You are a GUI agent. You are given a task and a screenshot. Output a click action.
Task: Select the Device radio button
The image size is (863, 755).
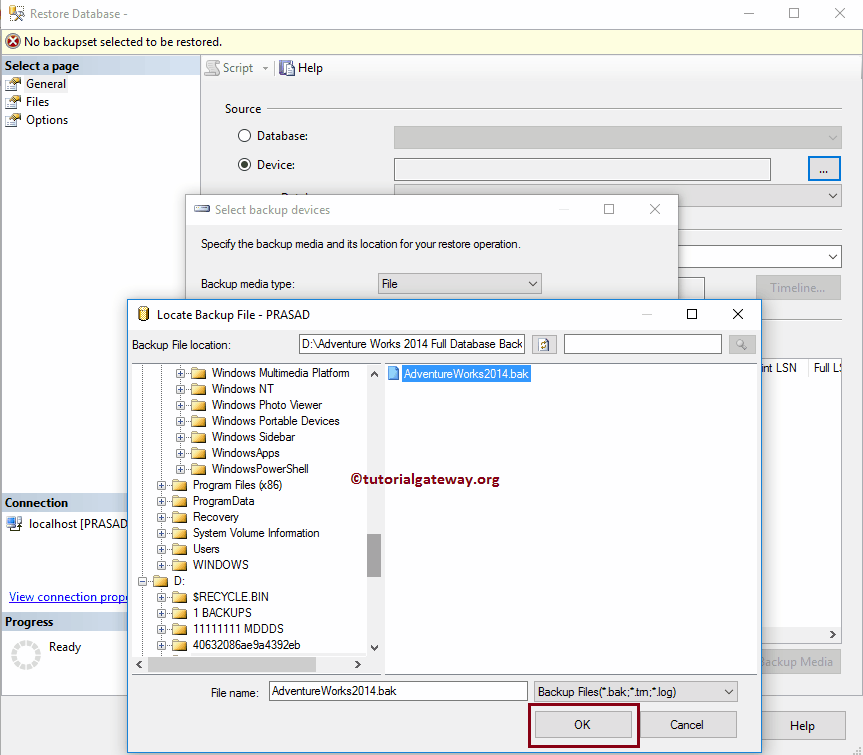click(x=244, y=164)
